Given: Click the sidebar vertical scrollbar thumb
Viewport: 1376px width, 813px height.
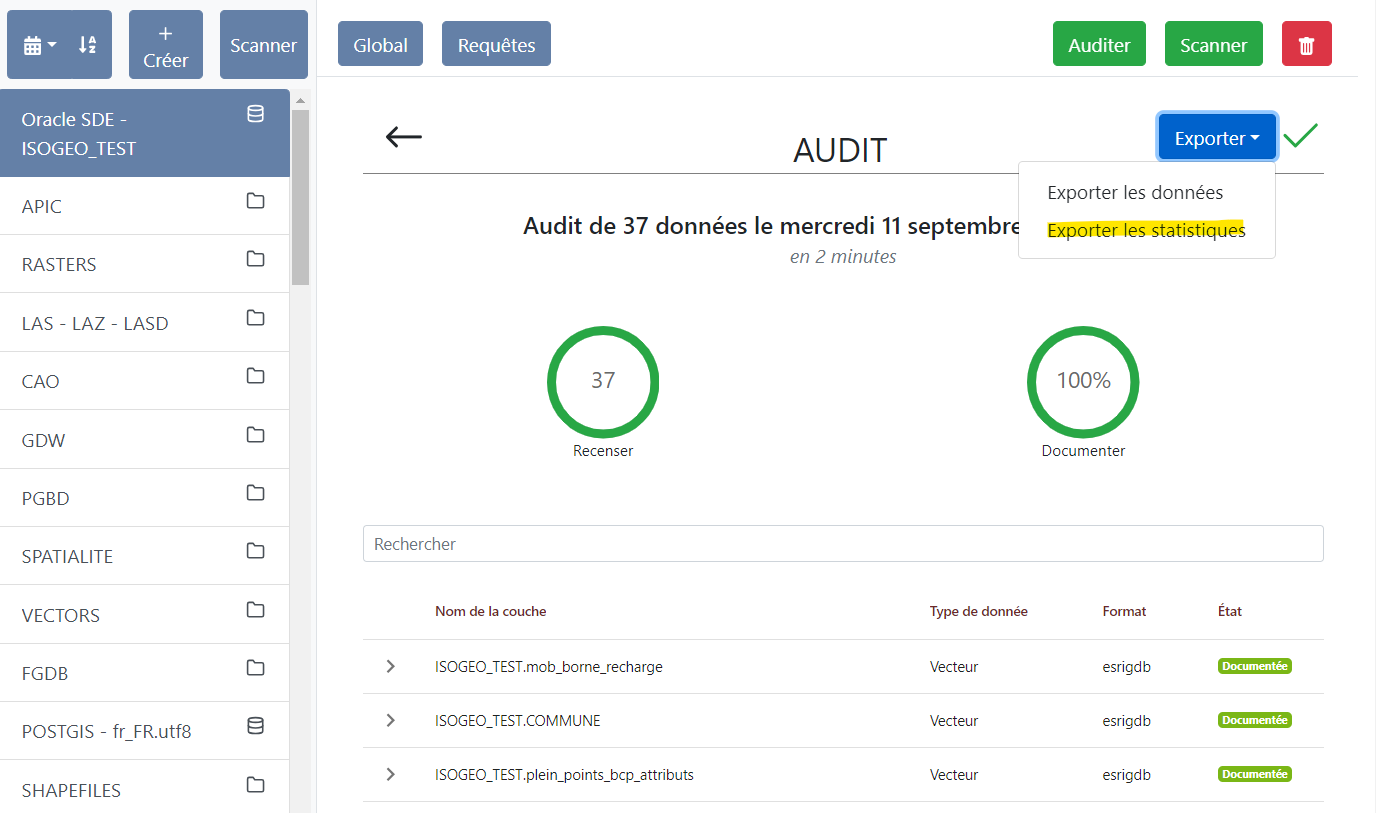Looking at the screenshot, I should (x=300, y=197).
